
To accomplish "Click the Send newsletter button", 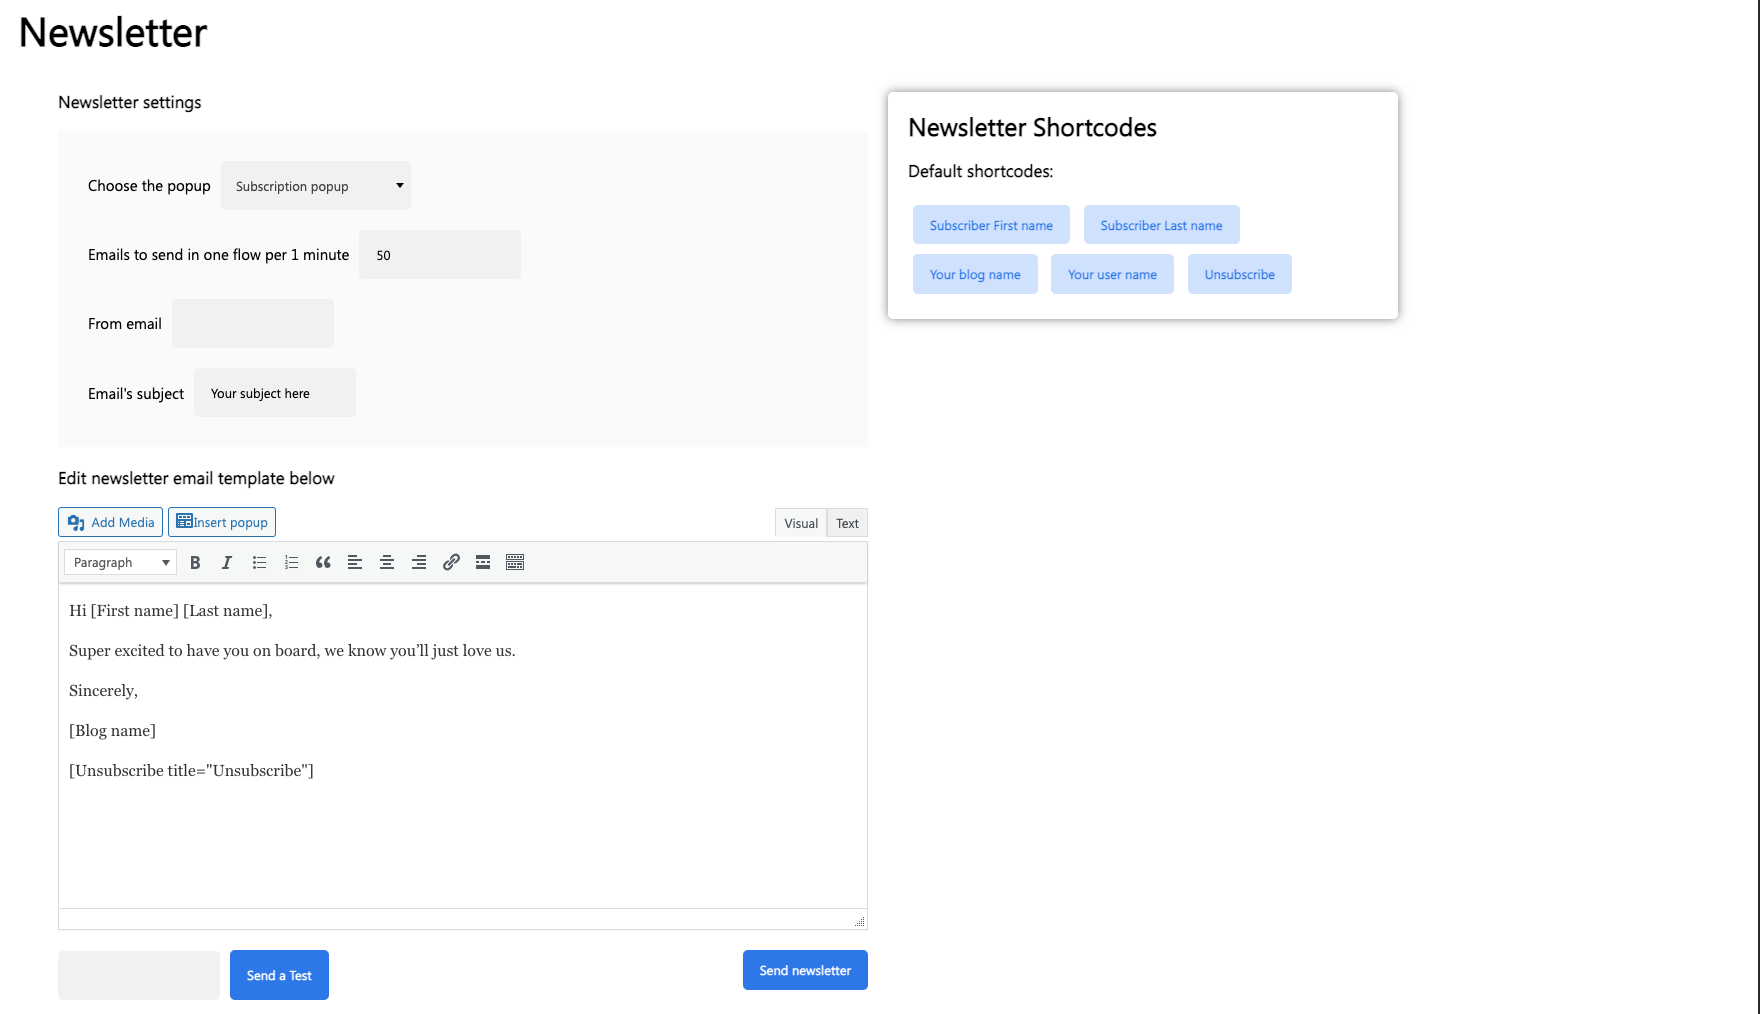I will [x=805, y=970].
